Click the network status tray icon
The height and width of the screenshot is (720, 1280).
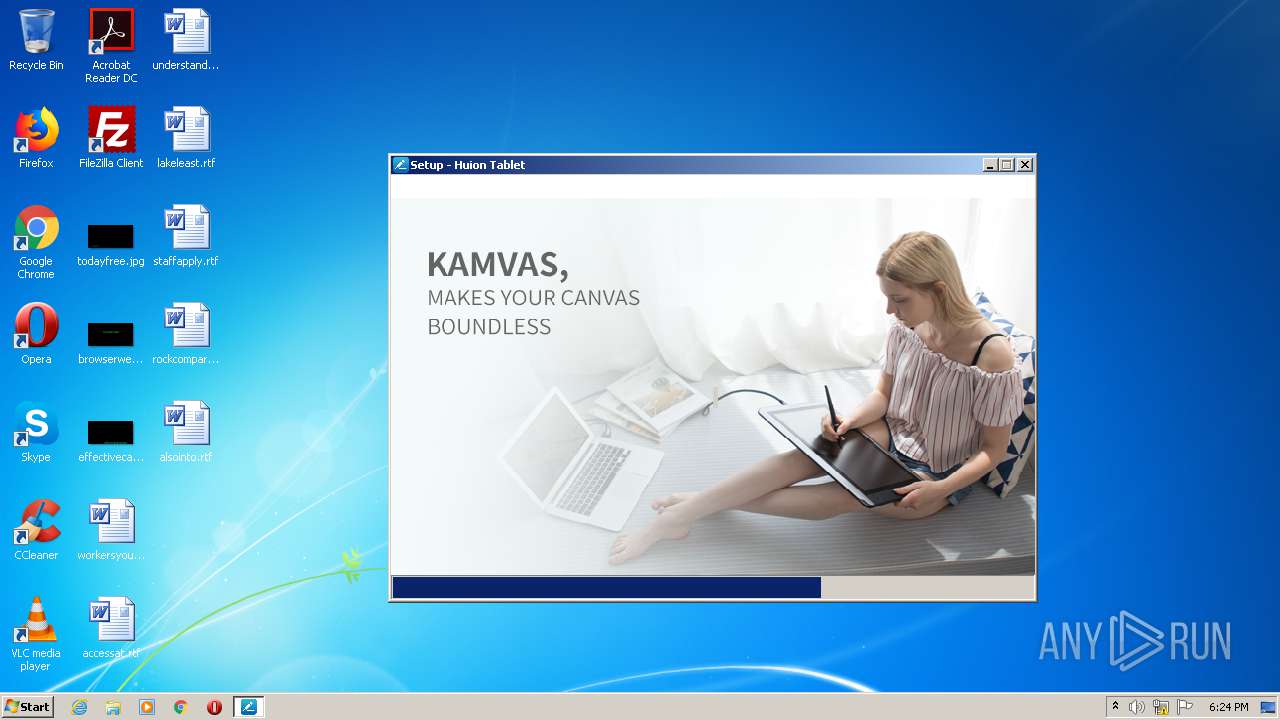pos(1161,707)
